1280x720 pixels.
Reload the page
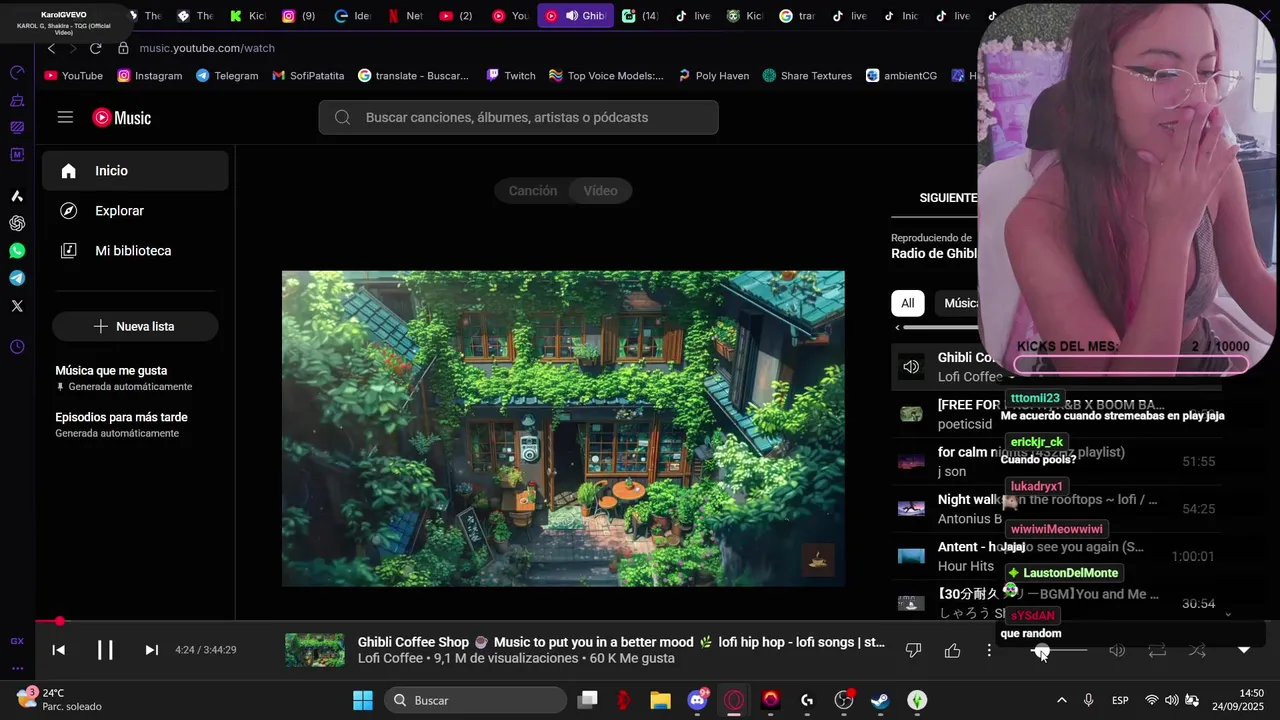click(x=95, y=48)
